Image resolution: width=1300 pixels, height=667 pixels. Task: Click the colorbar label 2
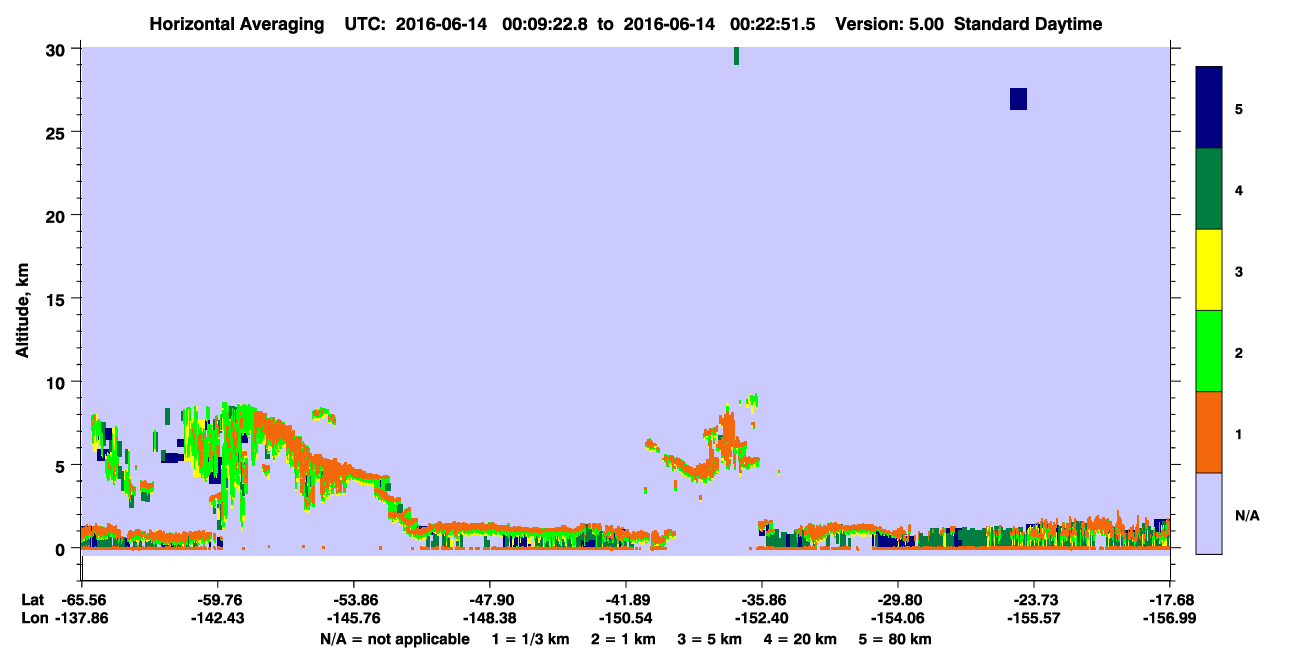coord(1239,352)
